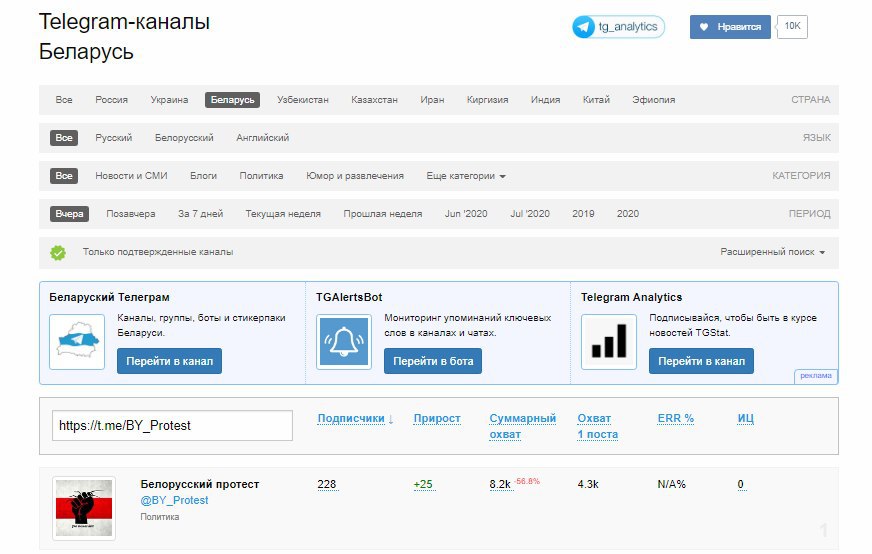Open the @BY_Protest handle link
Screen dimensions: 872x554
click(174, 500)
